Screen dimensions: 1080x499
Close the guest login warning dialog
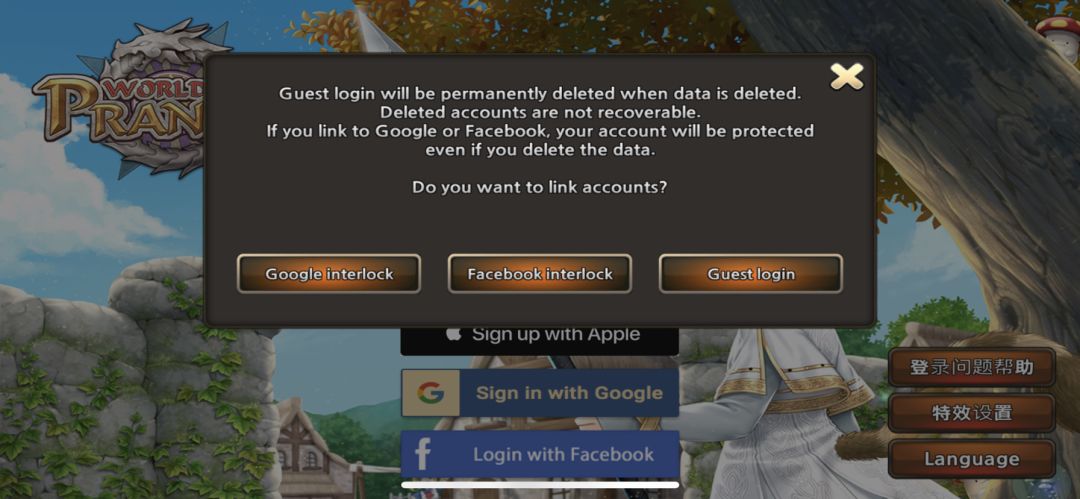tap(847, 77)
